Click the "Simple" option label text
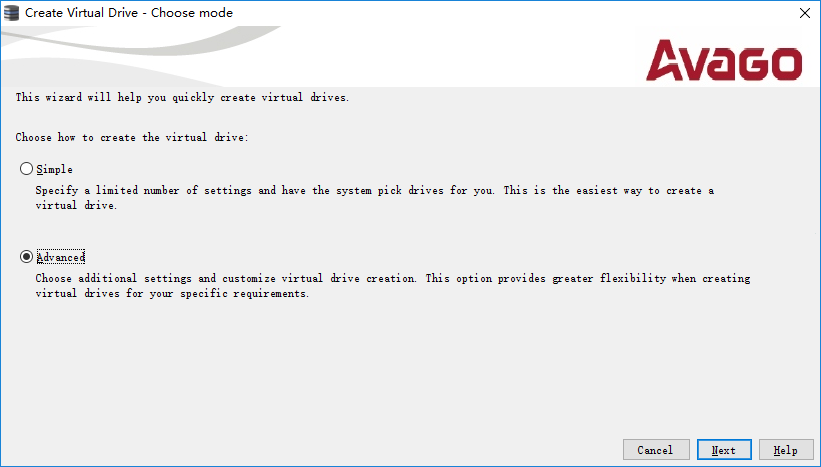 coord(54,169)
